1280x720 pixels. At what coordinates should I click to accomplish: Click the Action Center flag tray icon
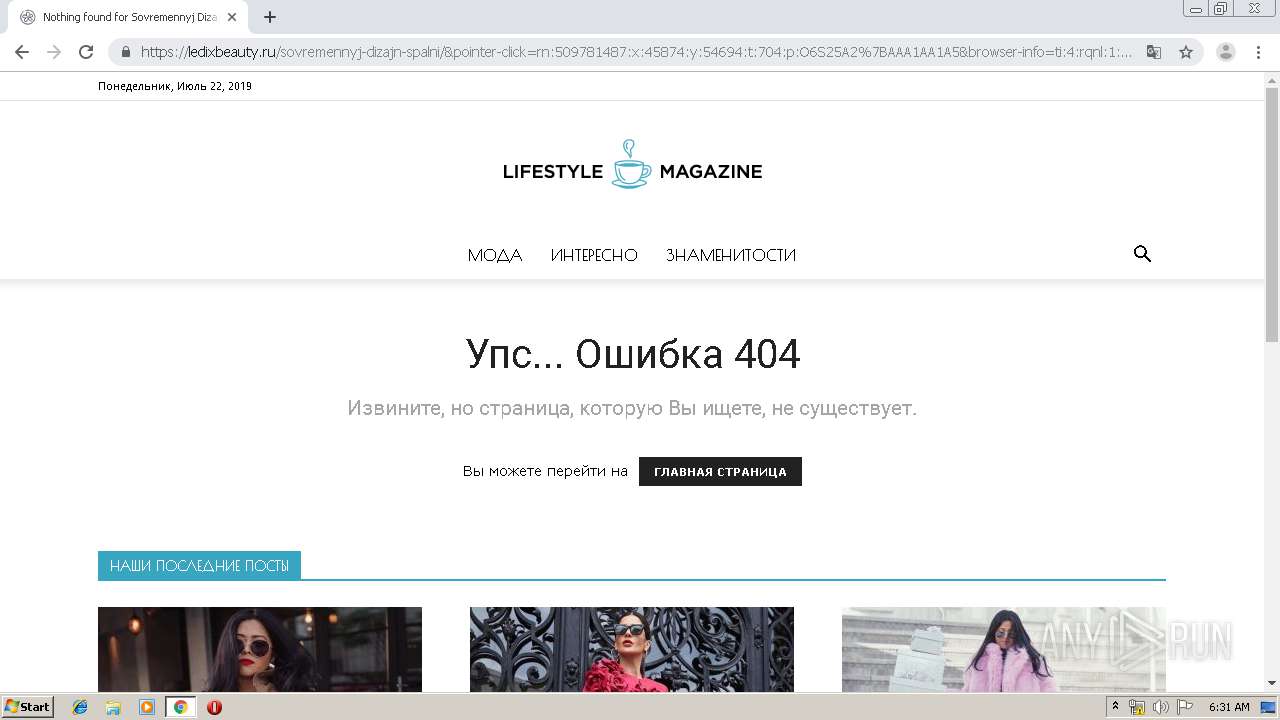(1184, 707)
